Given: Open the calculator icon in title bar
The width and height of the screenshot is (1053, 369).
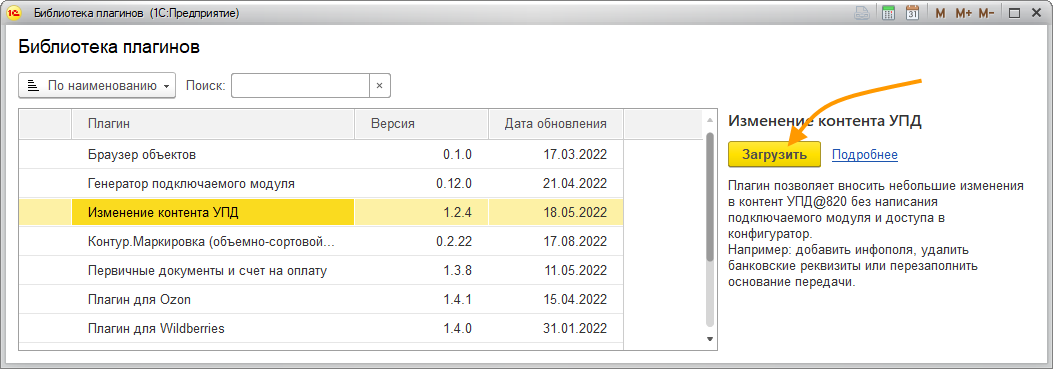Looking at the screenshot, I should coord(888,13).
